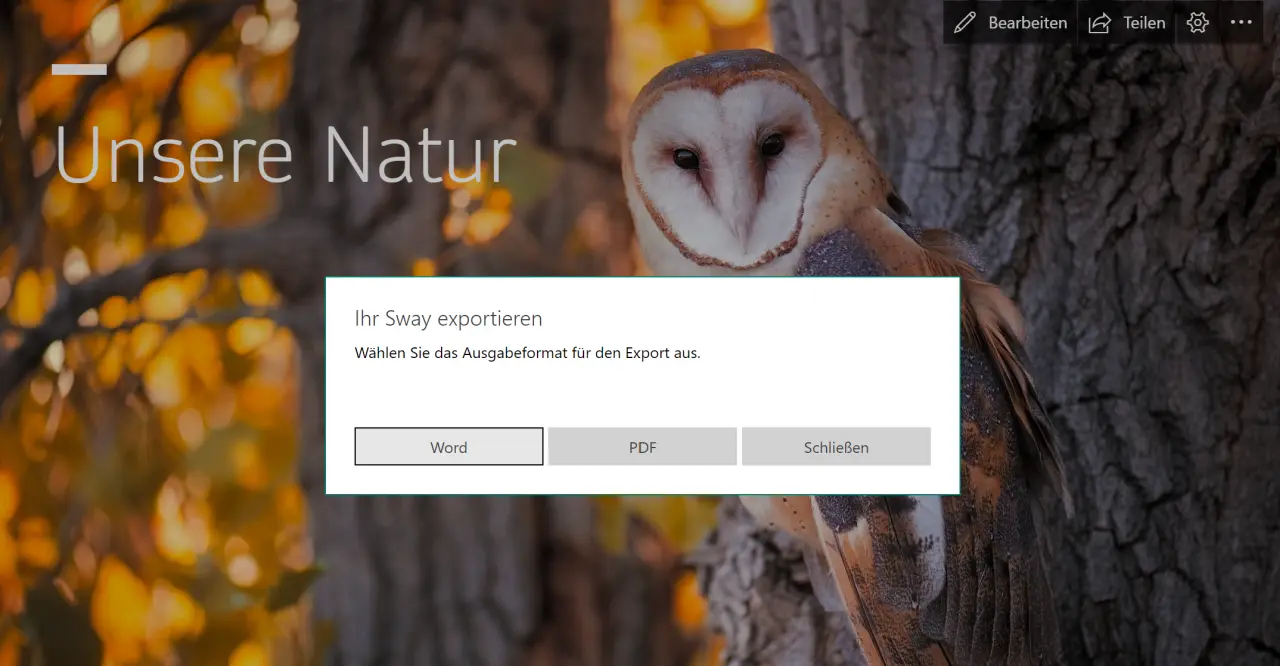Open the three-dots more options menu
The image size is (1280, 666).
[x=1241, y=23]
